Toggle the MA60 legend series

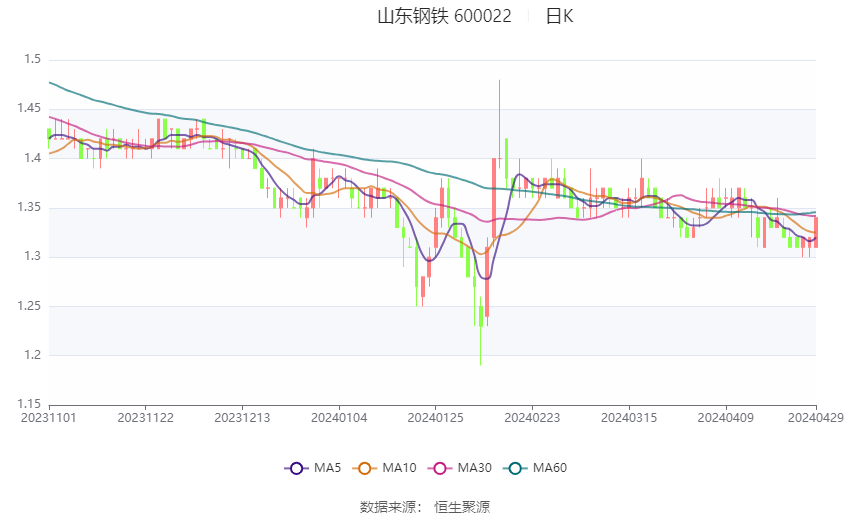[535, 468]
